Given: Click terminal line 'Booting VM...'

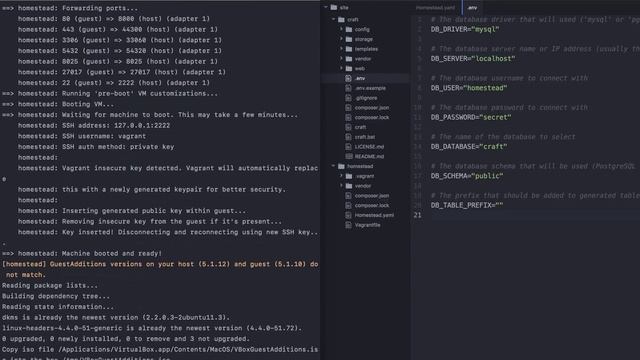Looking at the screenshot, I should coord(58,104).
